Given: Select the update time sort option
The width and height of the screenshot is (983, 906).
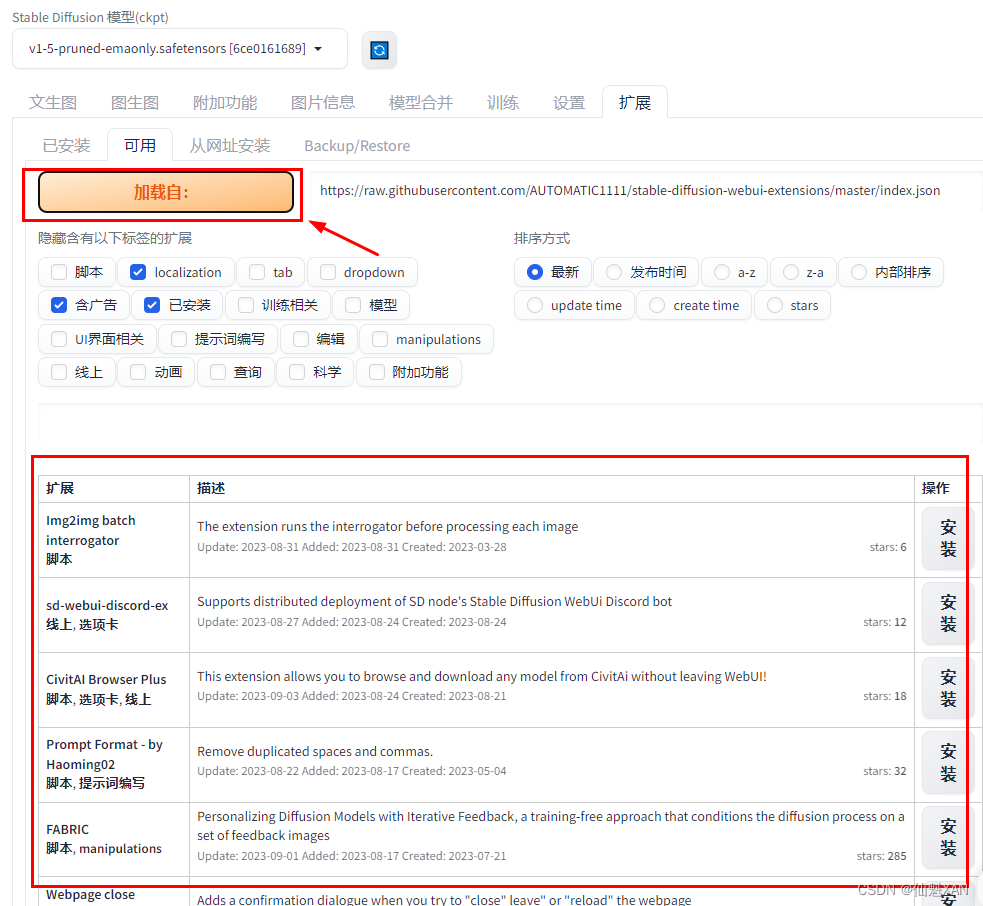Looking at the screenshot, I should (x=533, y=305).
